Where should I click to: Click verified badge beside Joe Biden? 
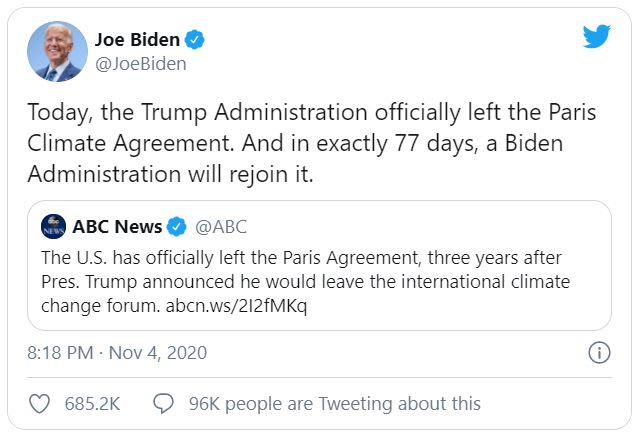pos(197,40)
